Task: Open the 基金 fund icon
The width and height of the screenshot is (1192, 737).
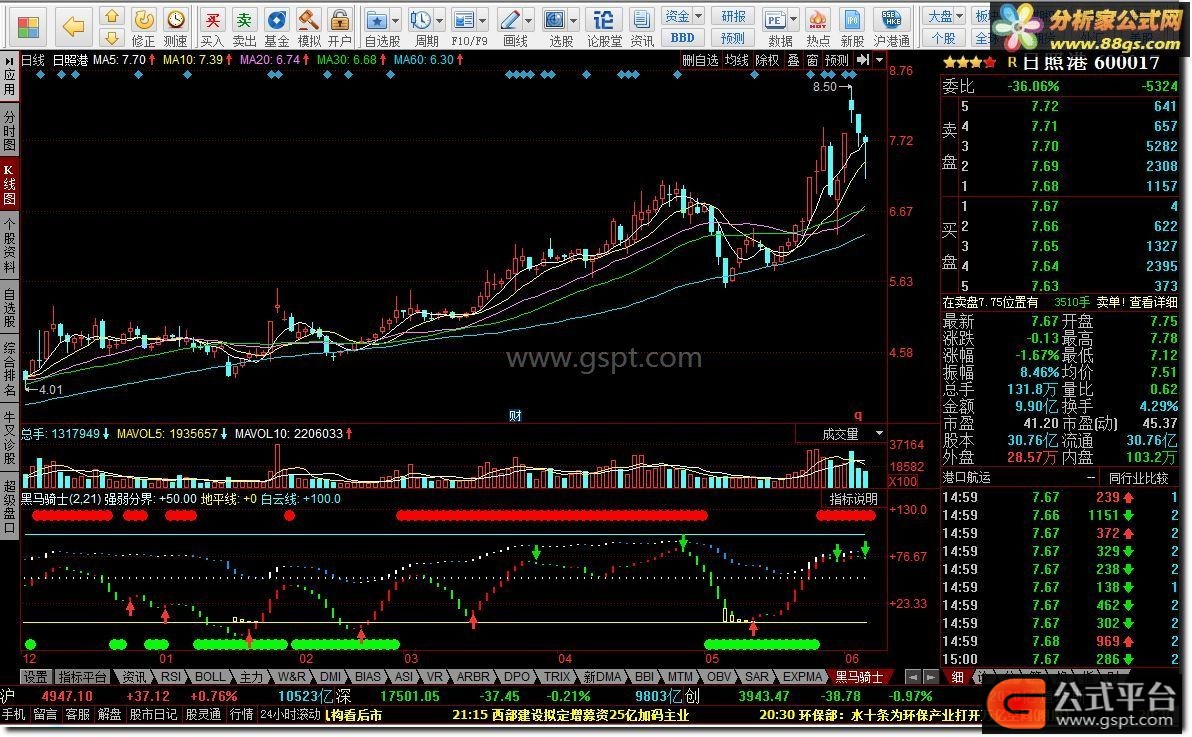Action: tap(276, 27)
